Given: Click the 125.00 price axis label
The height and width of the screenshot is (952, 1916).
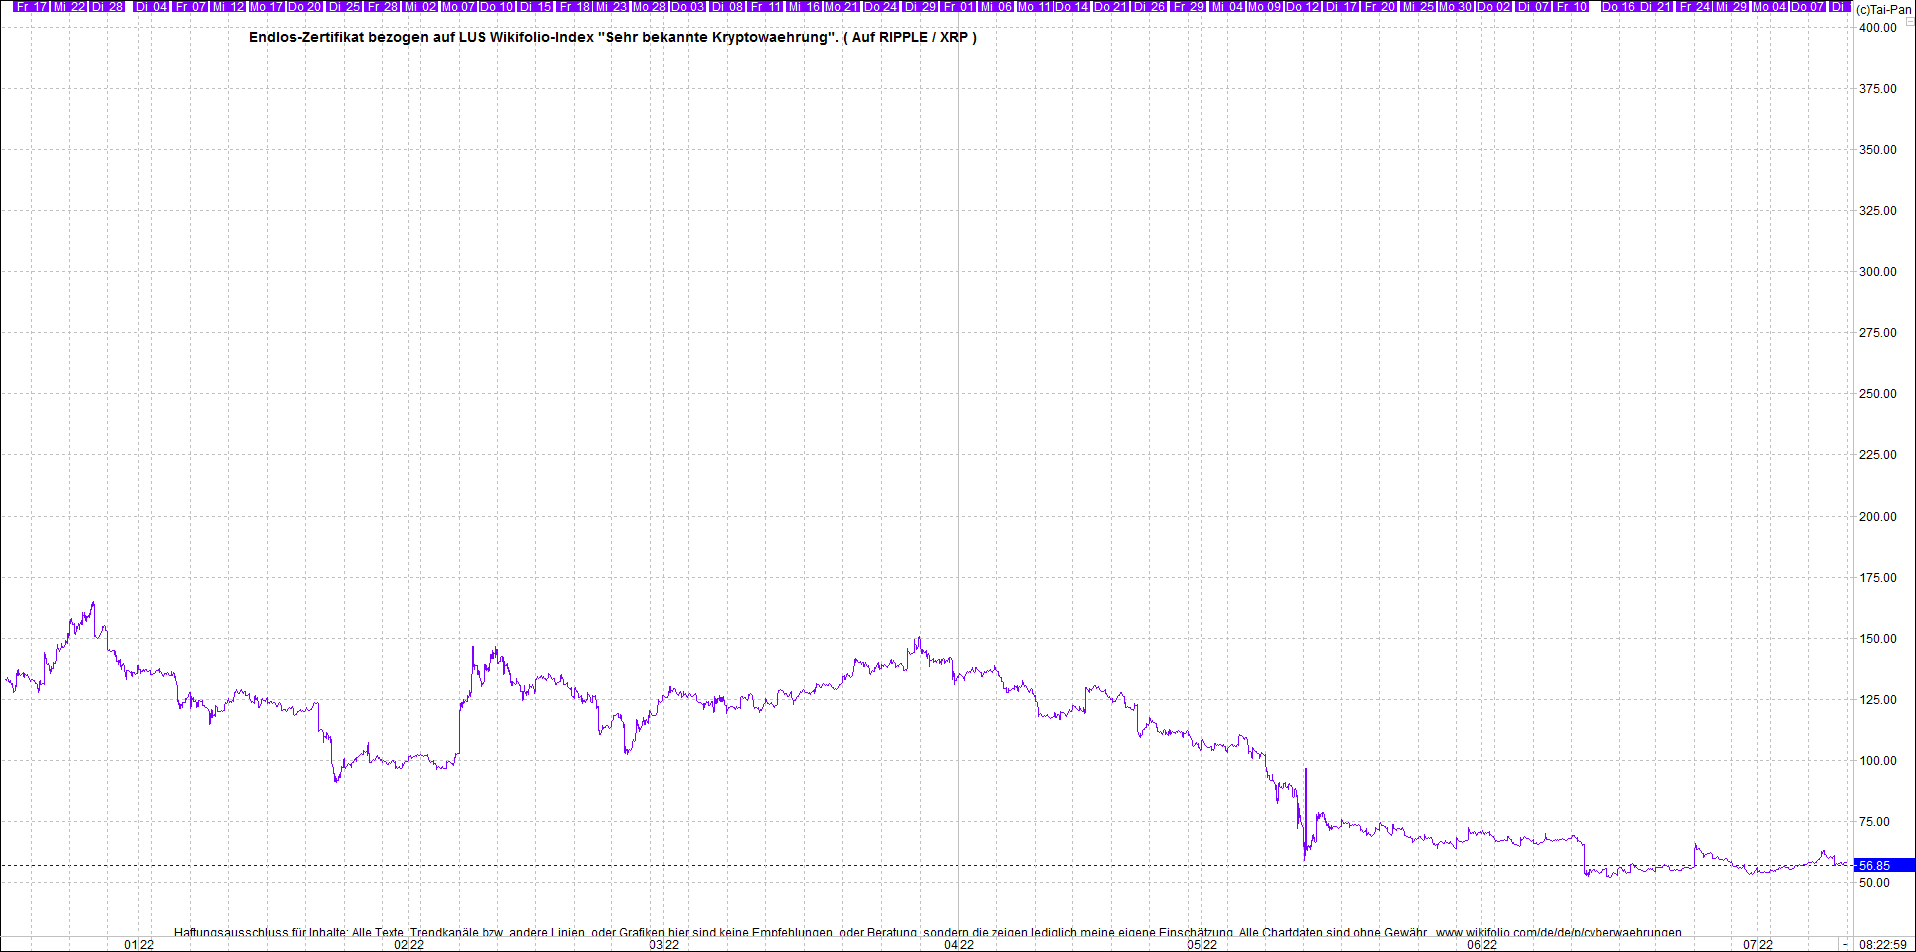Looking at the screenshot, I should 1877,700.
